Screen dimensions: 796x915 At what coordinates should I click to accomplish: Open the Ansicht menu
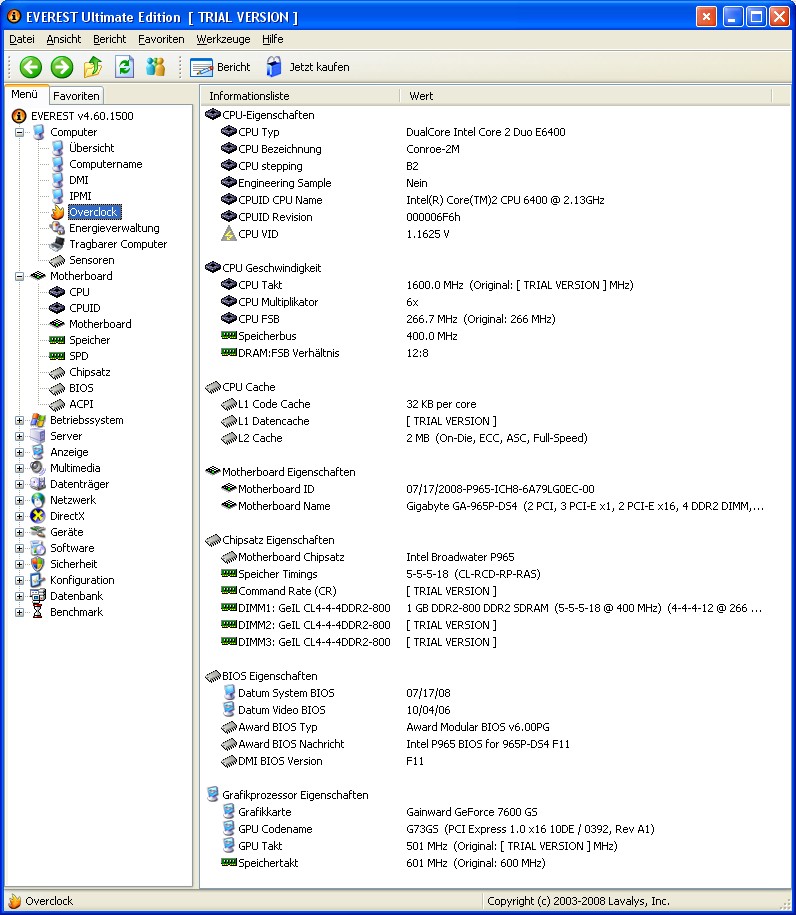click(64, 39)
